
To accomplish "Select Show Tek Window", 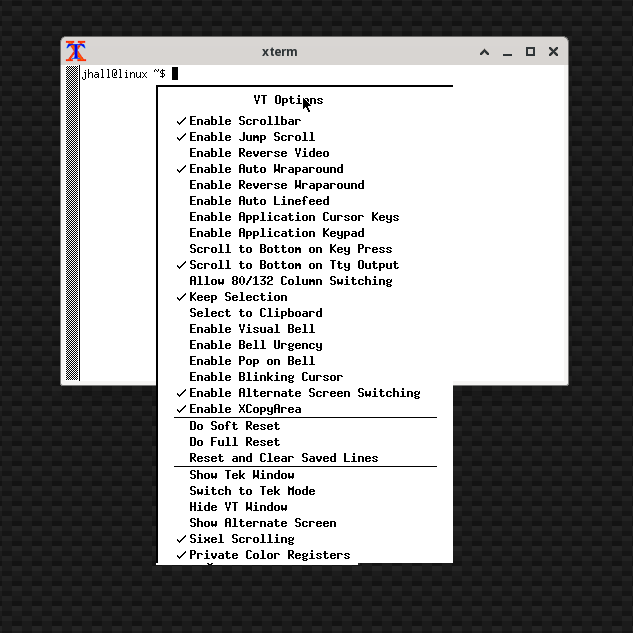I will point(305,475).
